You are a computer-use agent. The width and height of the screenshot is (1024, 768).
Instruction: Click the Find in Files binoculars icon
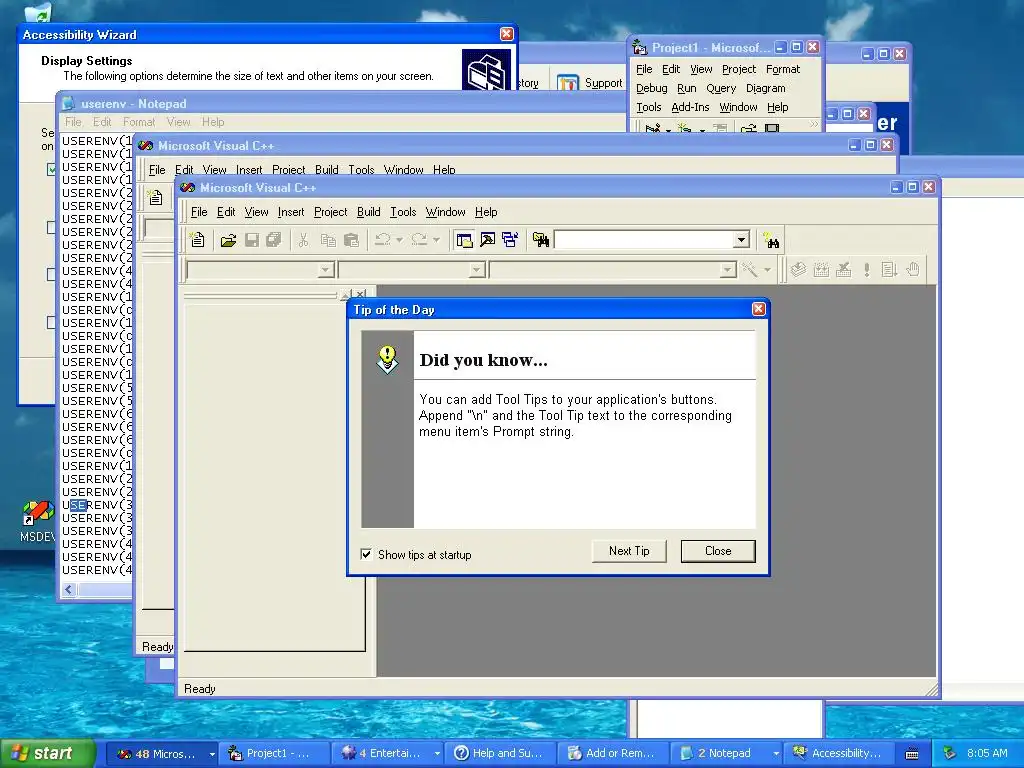click(x=541, y=240)
